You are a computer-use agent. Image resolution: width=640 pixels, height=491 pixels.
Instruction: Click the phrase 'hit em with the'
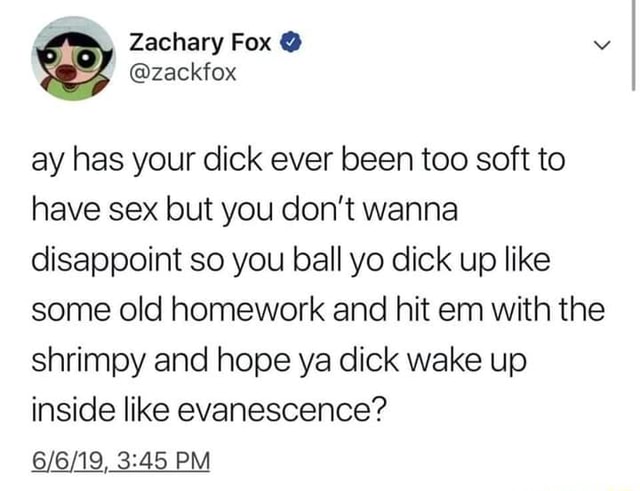501,310
